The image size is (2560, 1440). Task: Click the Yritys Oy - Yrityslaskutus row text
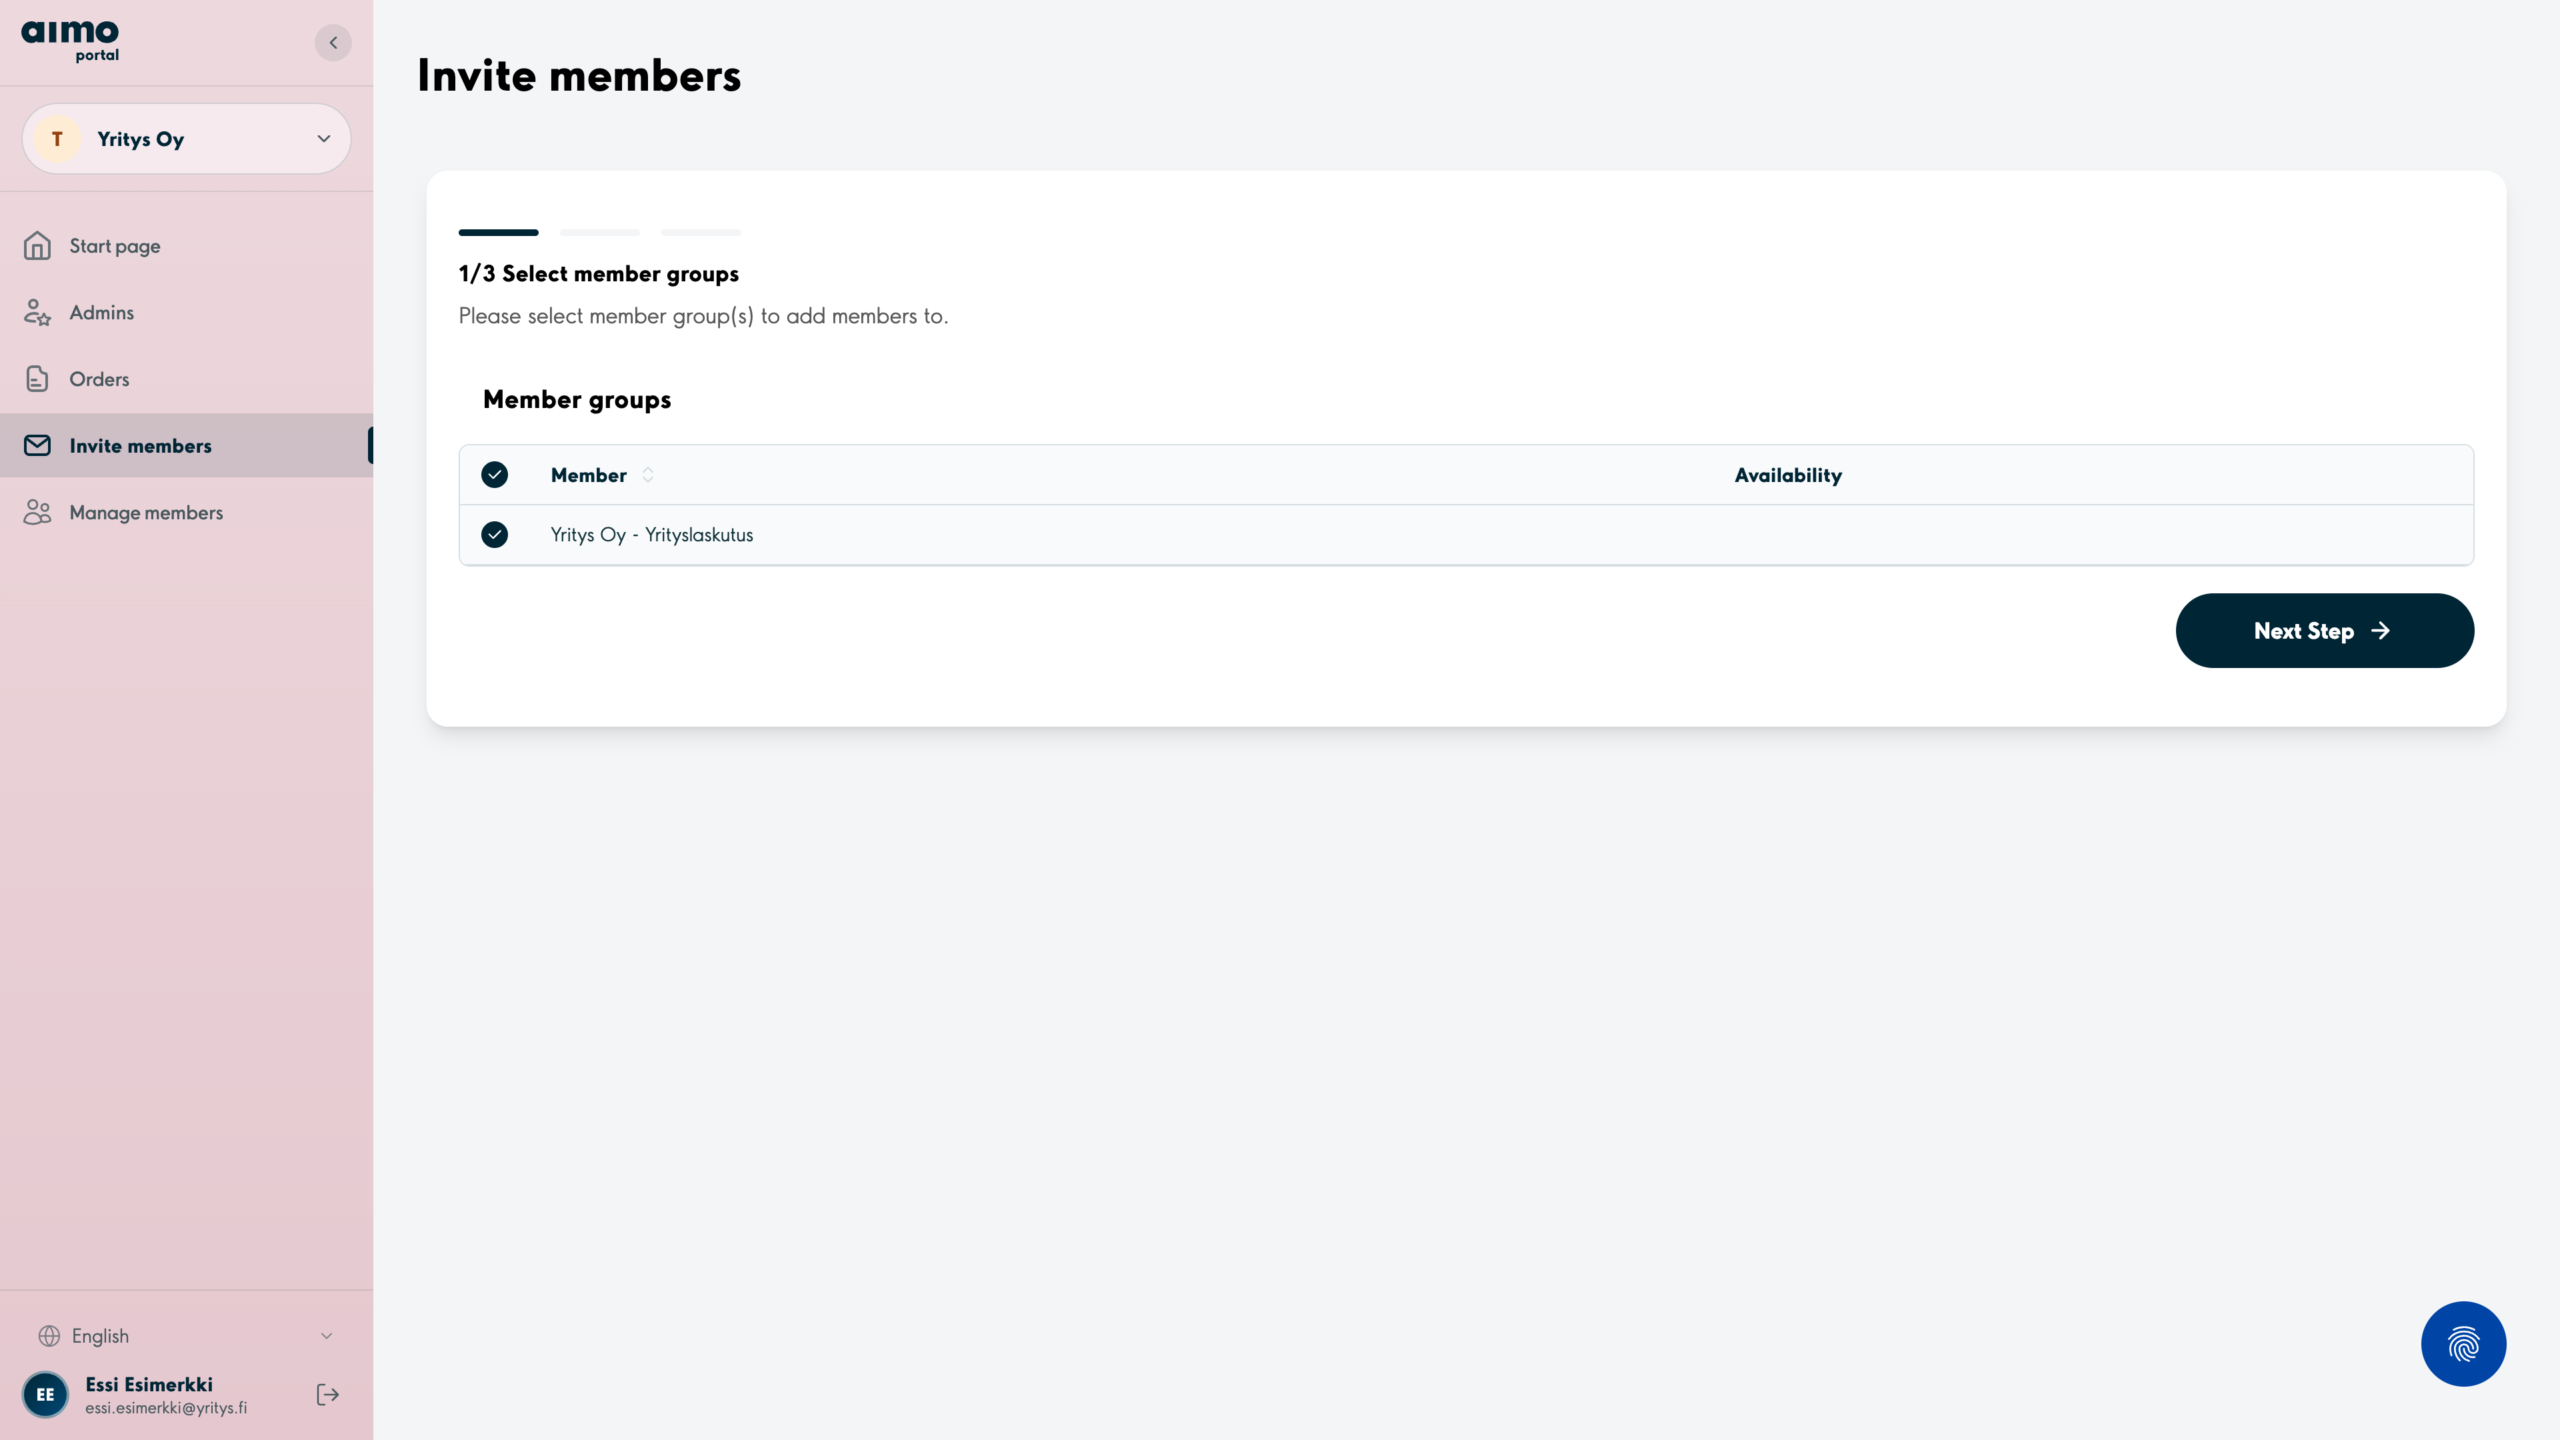[651, 535]
